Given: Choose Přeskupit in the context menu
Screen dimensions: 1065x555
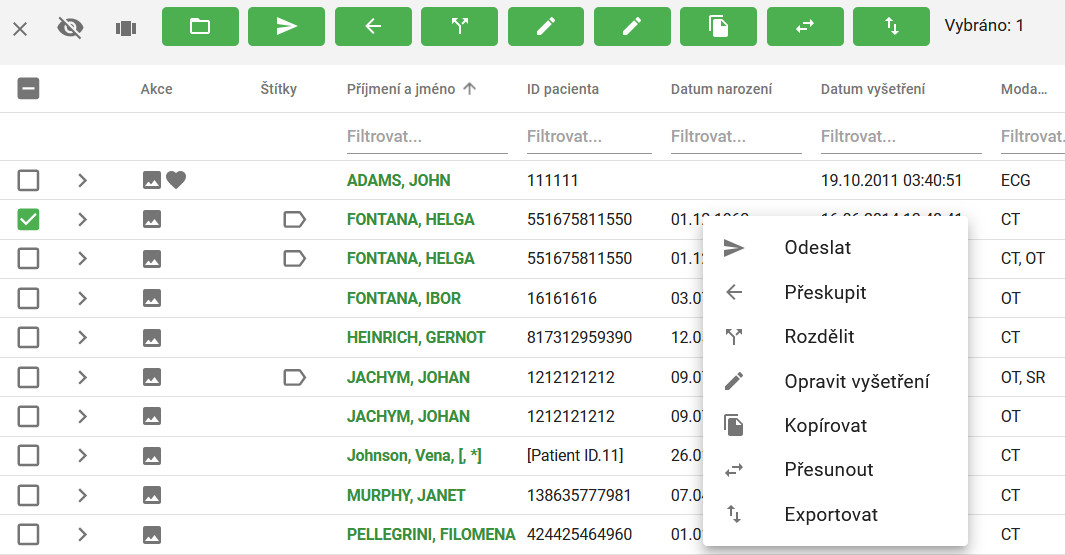Looking at the screenshot, I should pos(835,292).
